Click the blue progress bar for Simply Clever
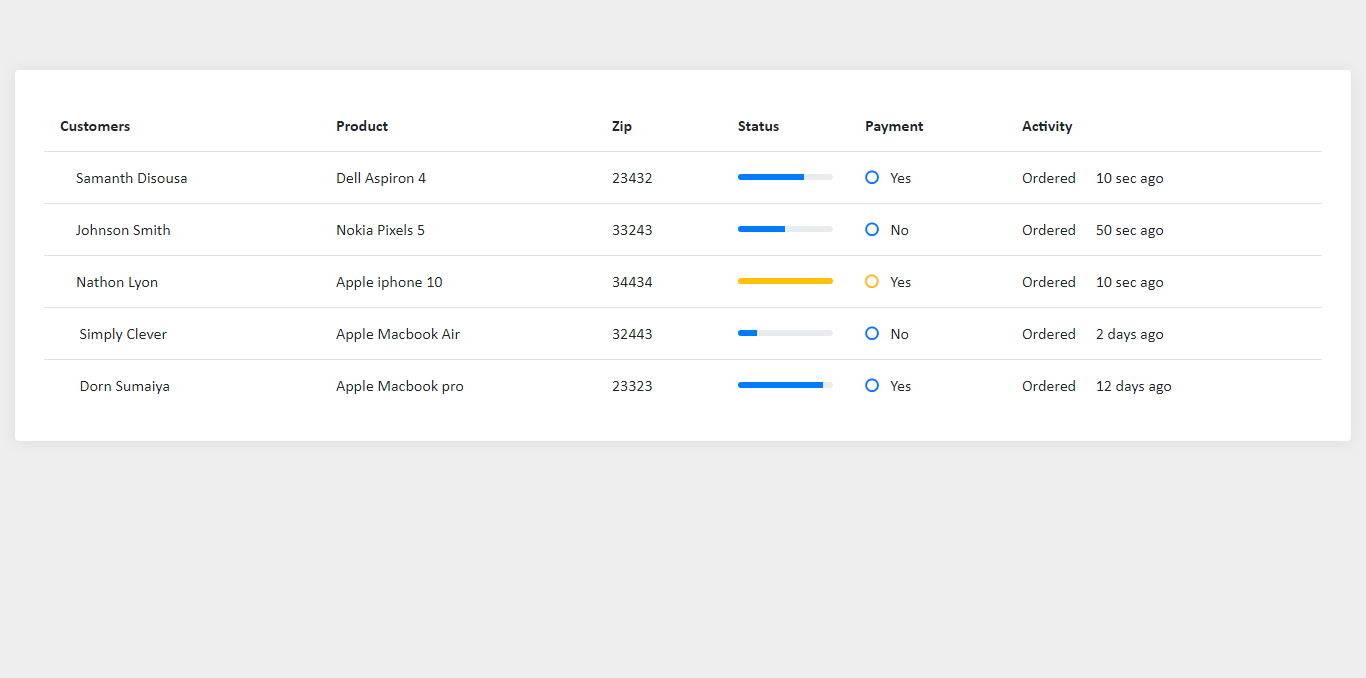The width and height of the screenshot is (1366, 678). (747, 332)
